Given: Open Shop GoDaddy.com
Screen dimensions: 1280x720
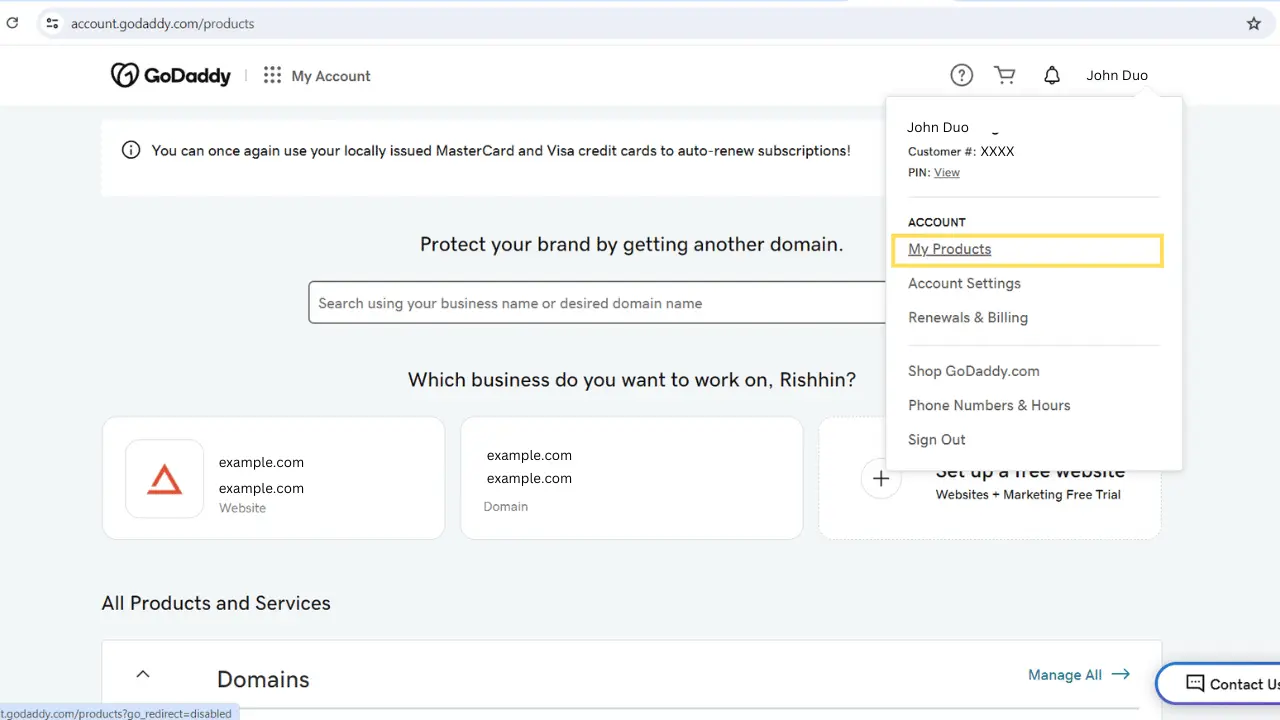Looking at the screenshot, I should [974, 371].
